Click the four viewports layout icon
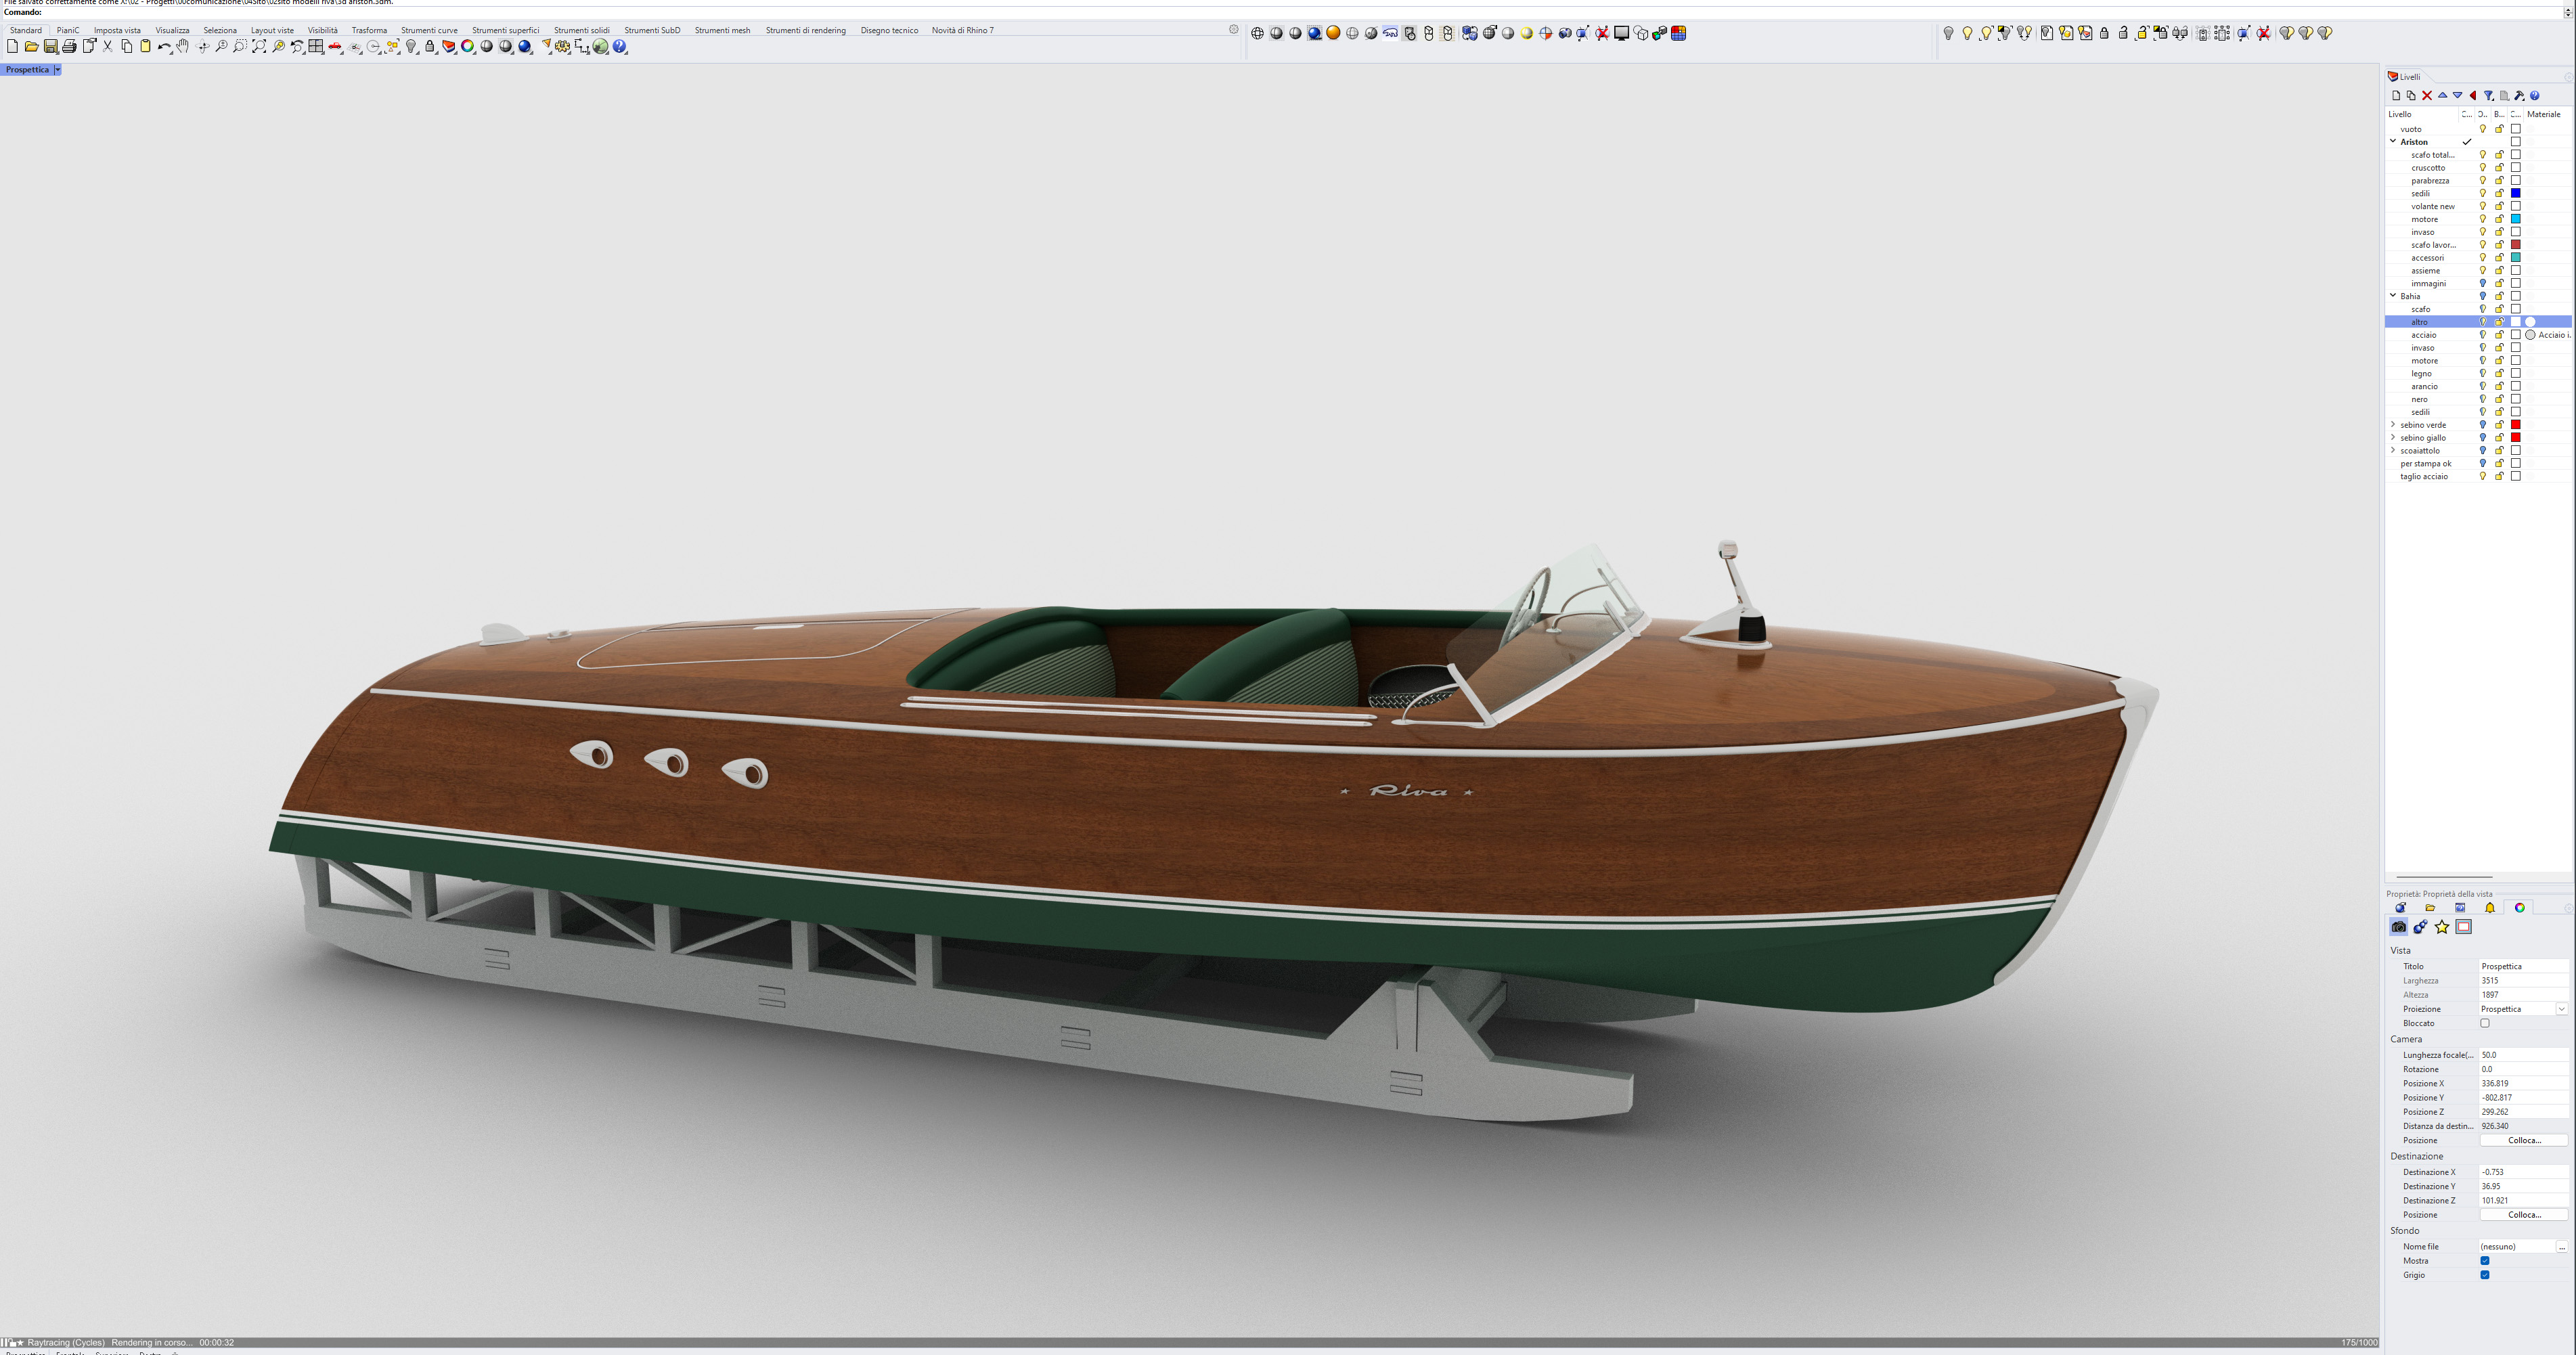Screen dimensions: 2576x1355 pos(316,47)
